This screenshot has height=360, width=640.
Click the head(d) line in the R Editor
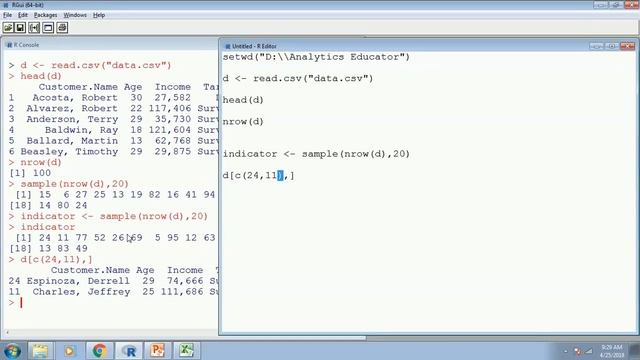coord(243,100)
